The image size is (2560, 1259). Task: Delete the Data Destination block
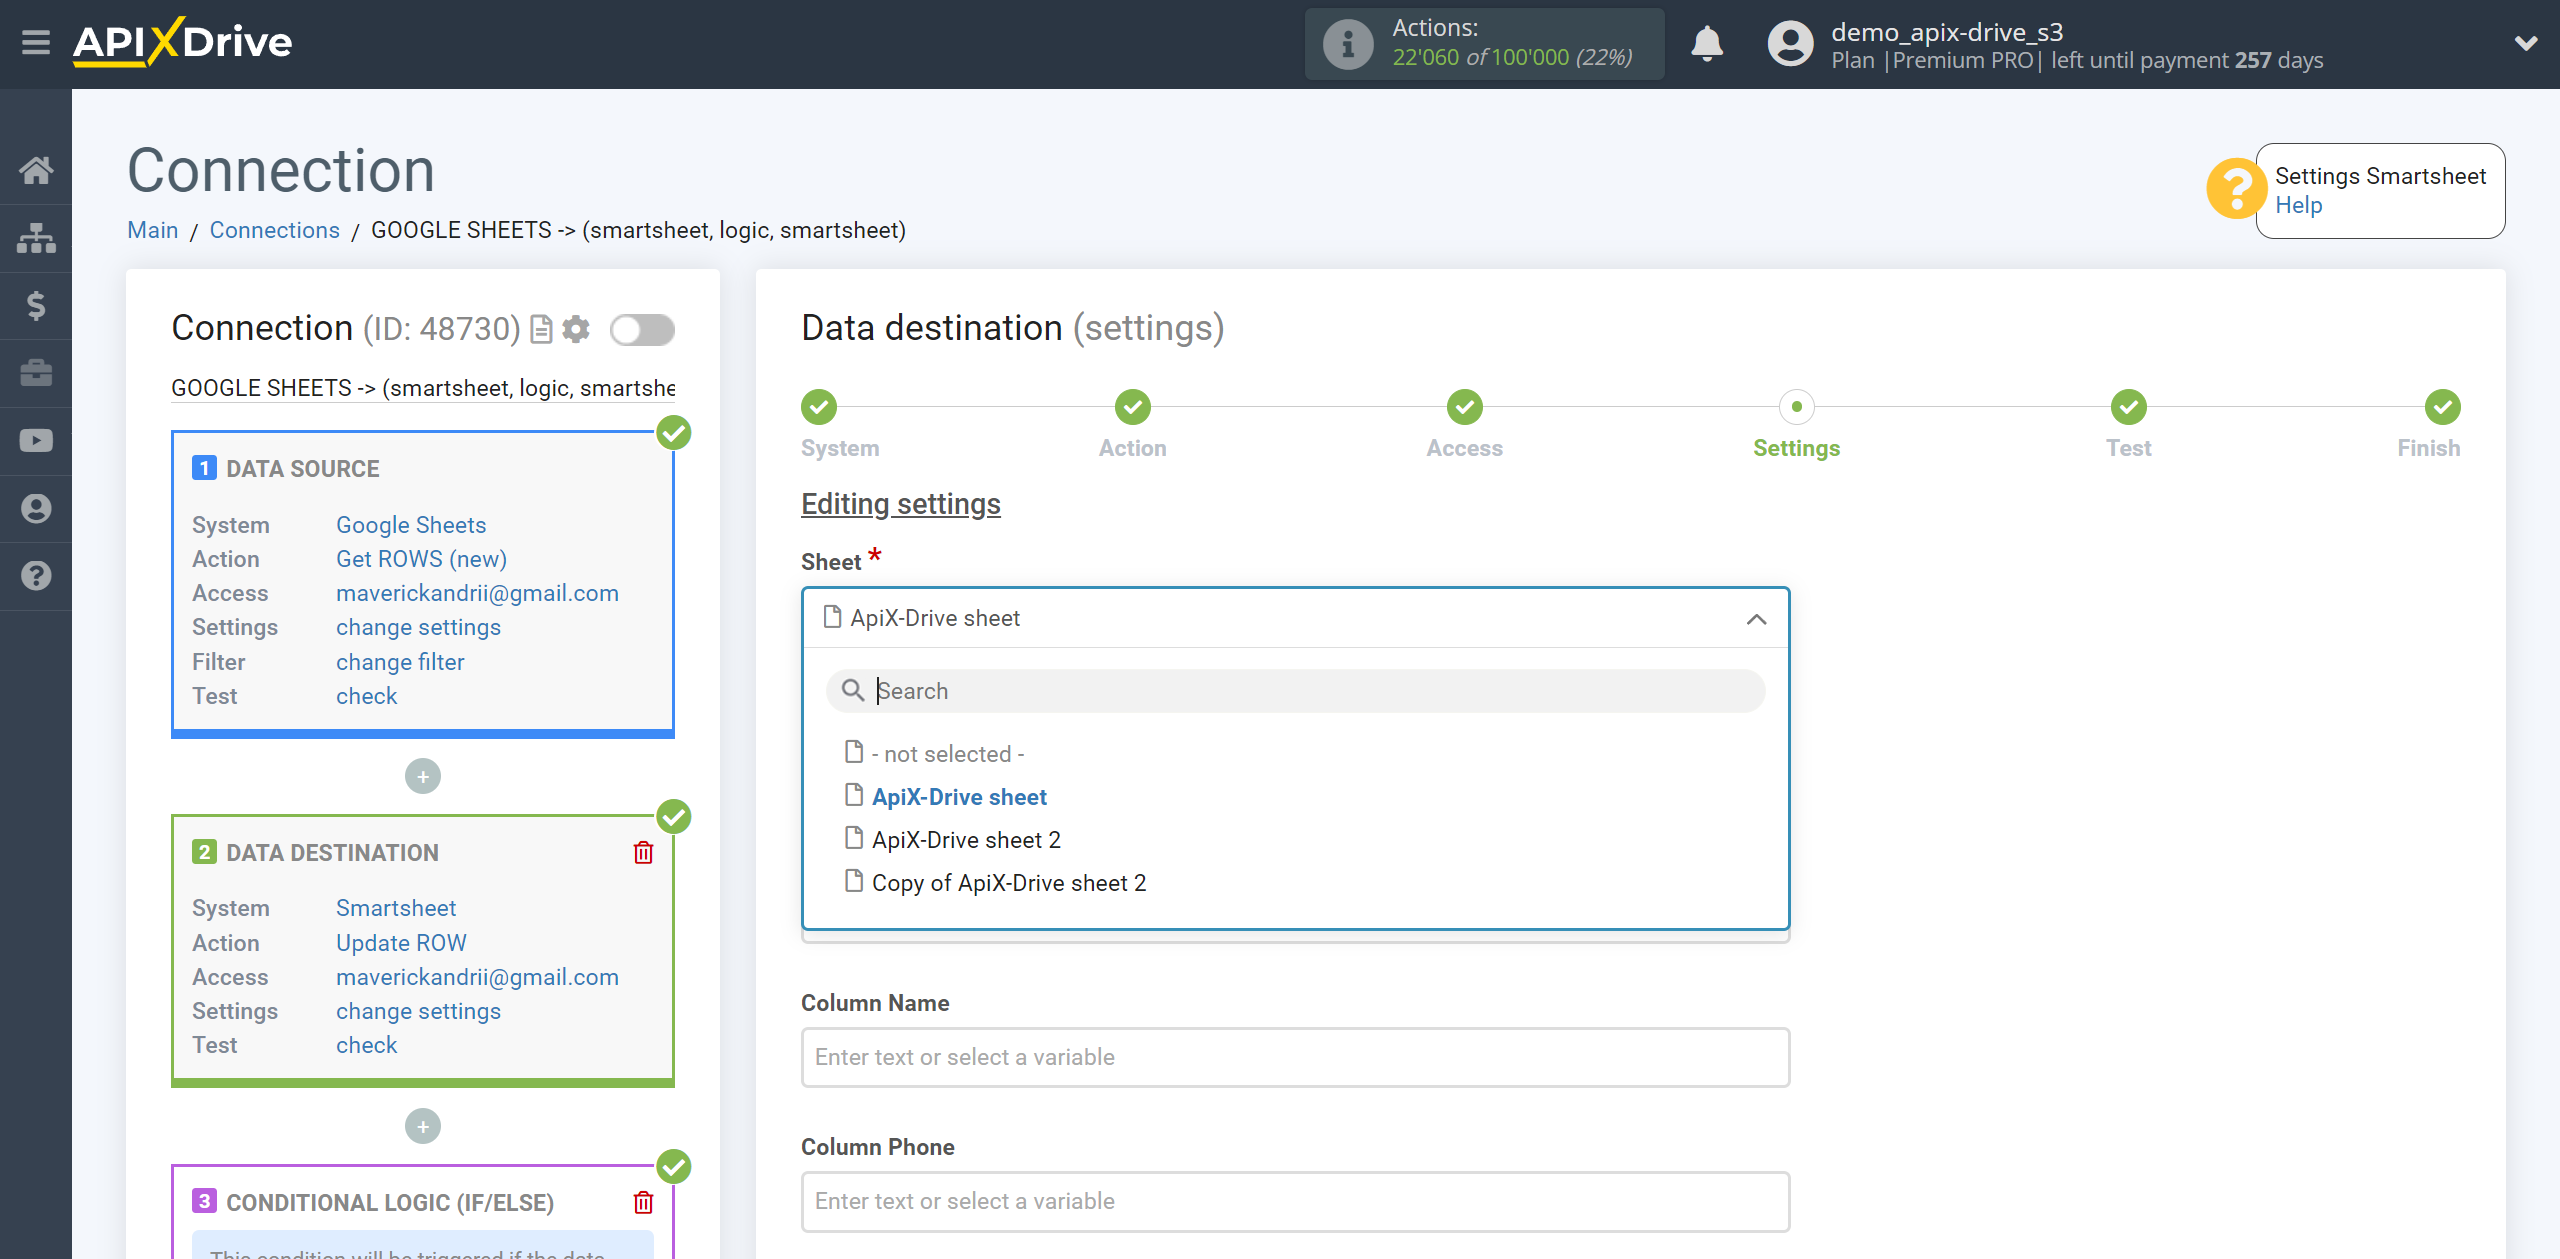pos(643,853)
